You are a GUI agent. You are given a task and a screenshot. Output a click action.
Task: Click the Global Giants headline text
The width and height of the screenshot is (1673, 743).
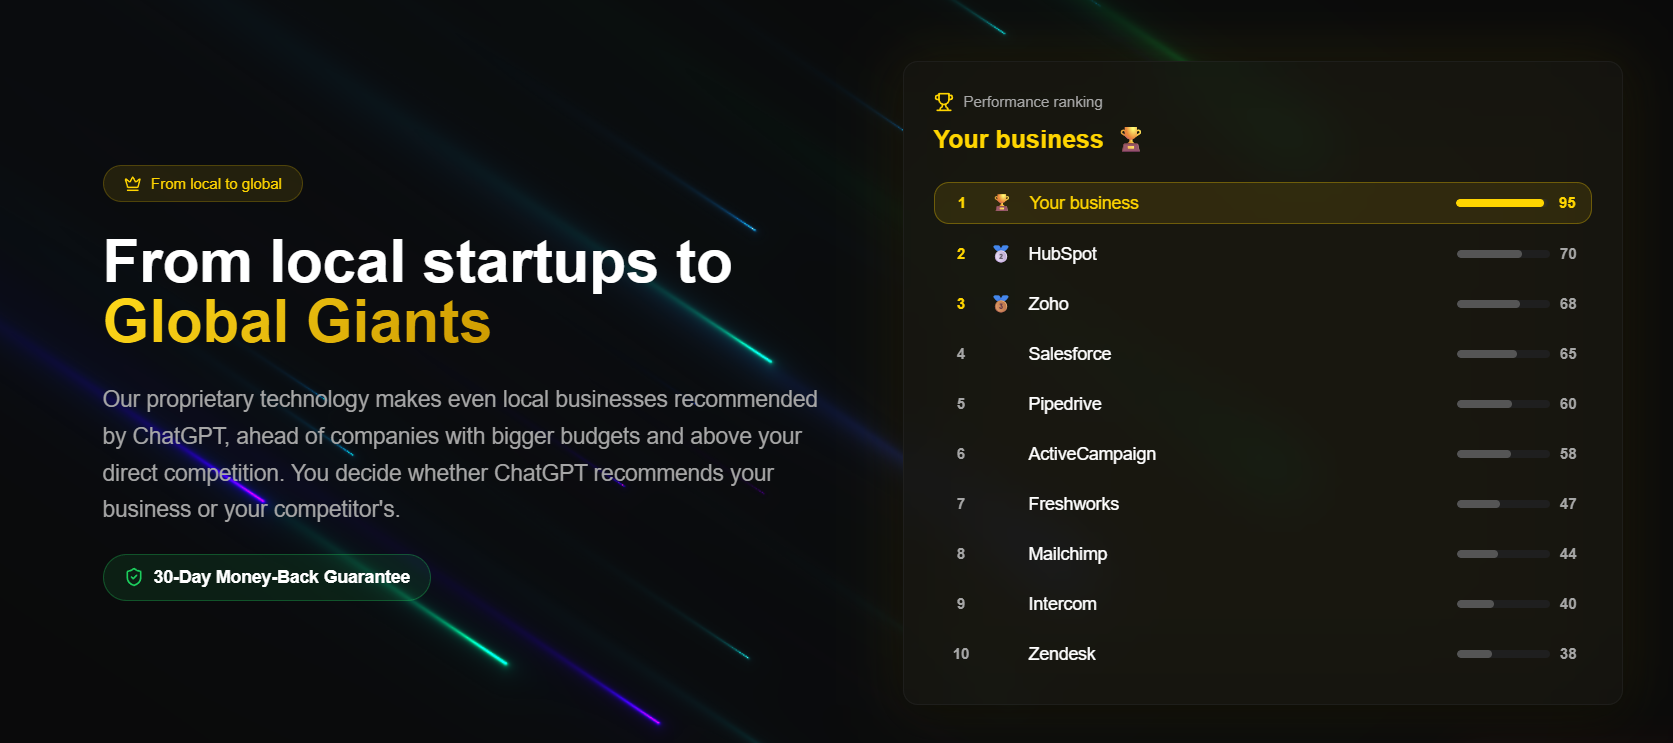297,322
